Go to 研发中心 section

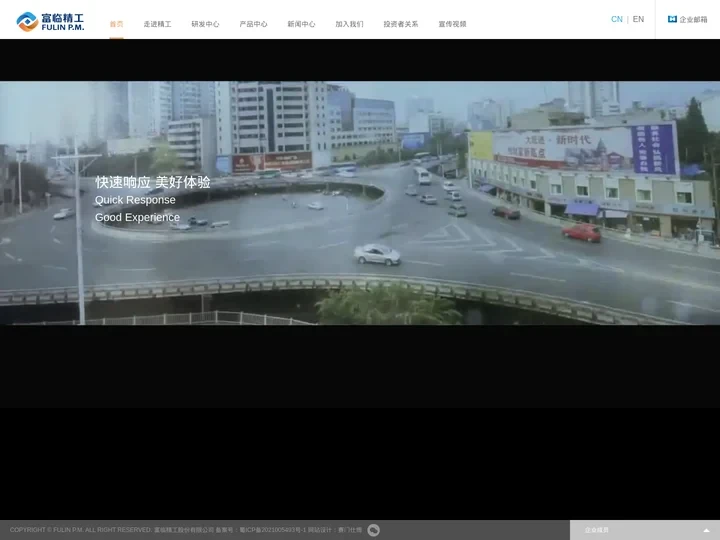(205, 24)
